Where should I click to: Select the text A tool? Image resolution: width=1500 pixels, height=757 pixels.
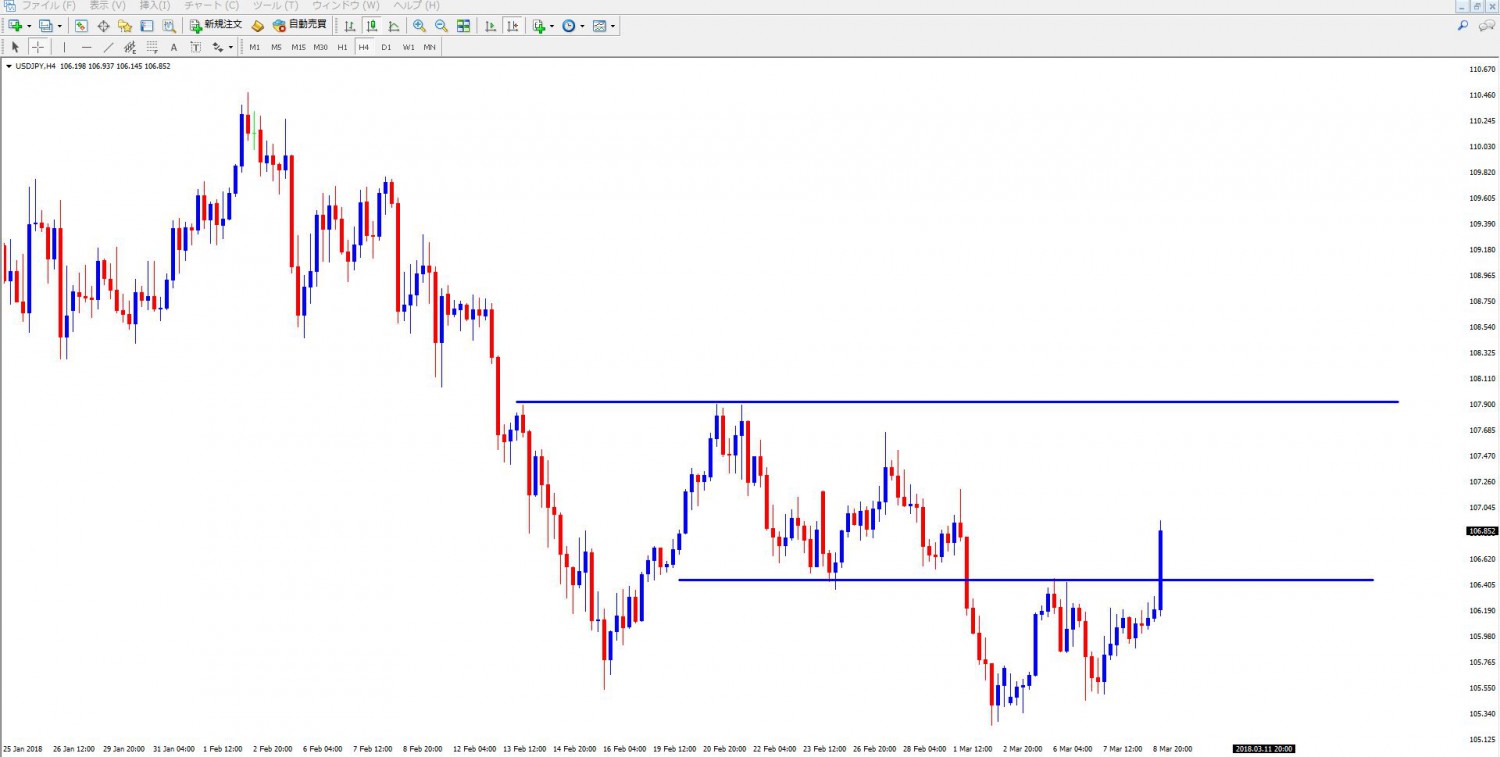click(x=174, y=47)
